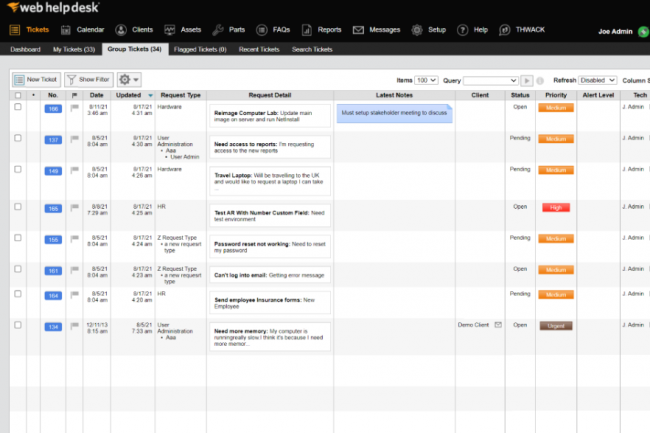650x433 pixels.
Task: Open the Calendar module icon
Action: point(67,30)
